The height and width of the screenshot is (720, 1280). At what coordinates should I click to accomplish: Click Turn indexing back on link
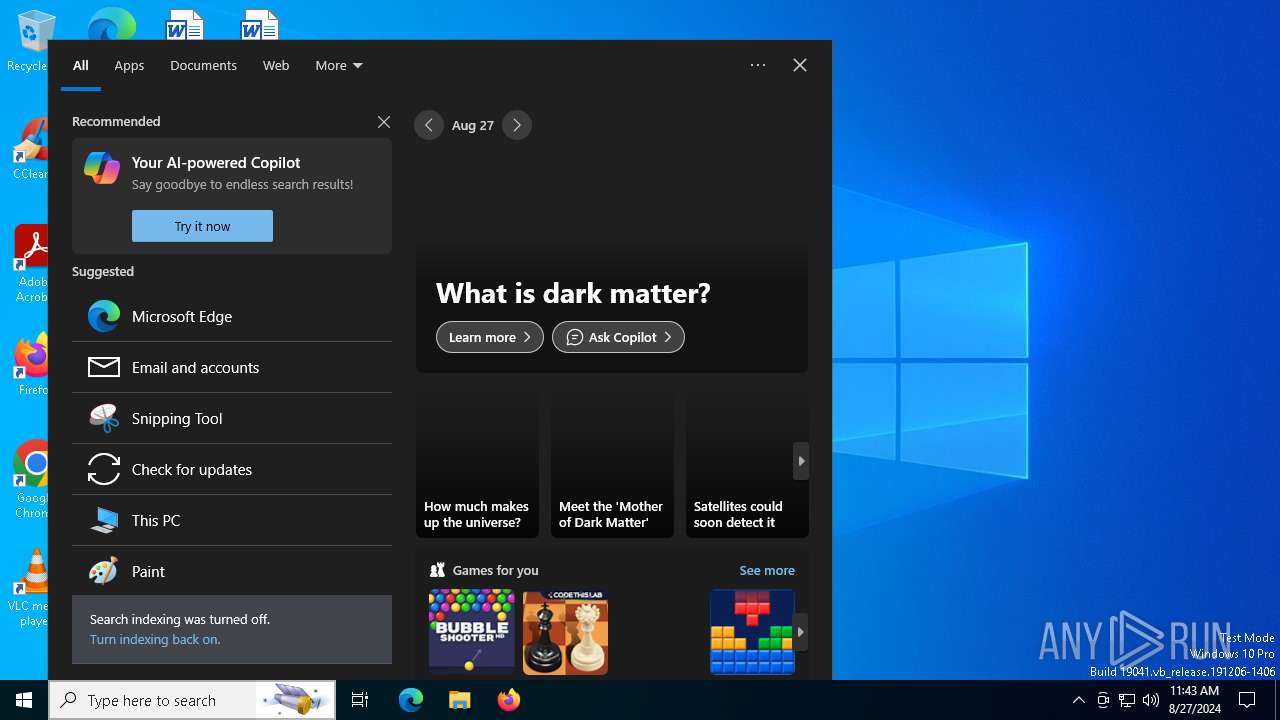[x=155, y=639]
